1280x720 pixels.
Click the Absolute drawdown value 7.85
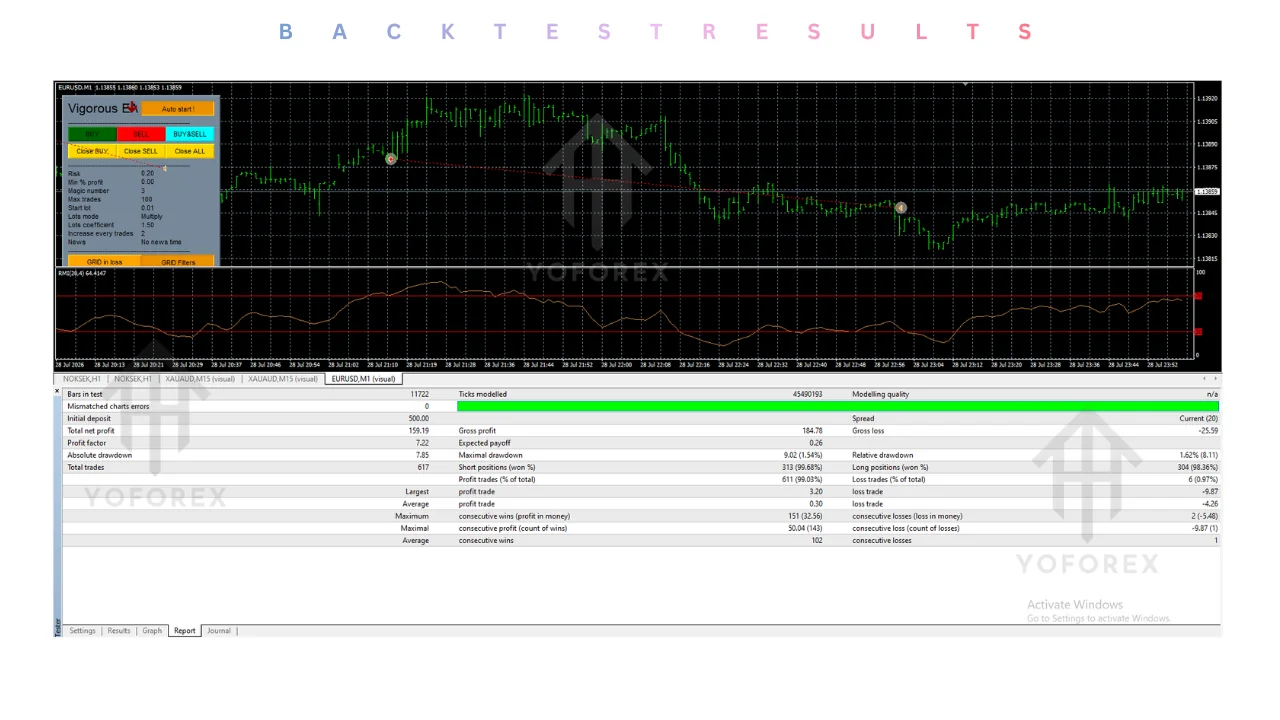coord(422,455)
